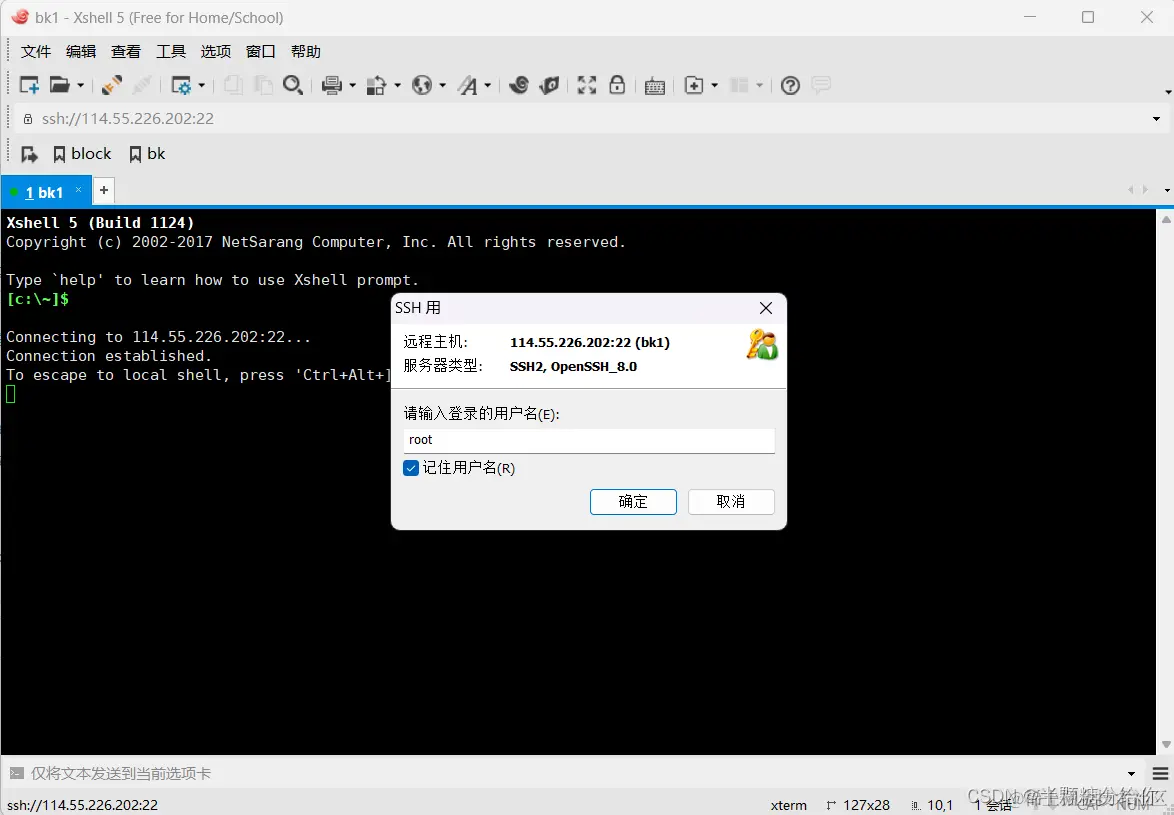
Task: Click the New tab plus-page icon
Action: (x=694, y=85)
